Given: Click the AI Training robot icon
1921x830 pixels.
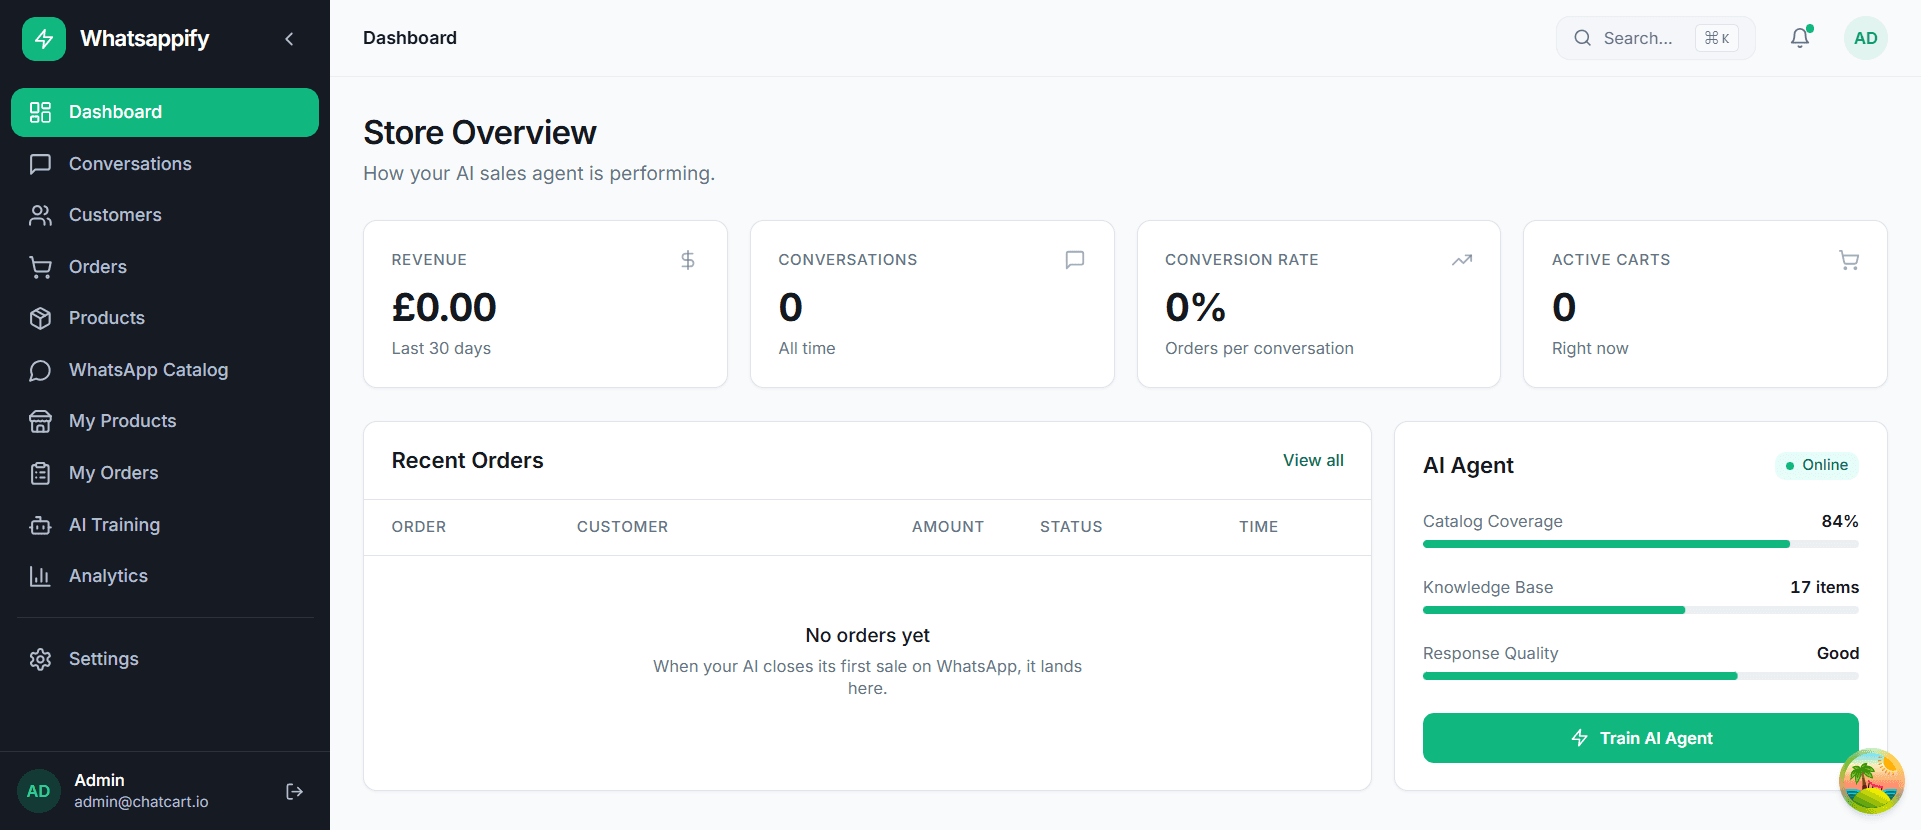Looking at the screenshot, I should pyautogui.click(x=40, y=525).
